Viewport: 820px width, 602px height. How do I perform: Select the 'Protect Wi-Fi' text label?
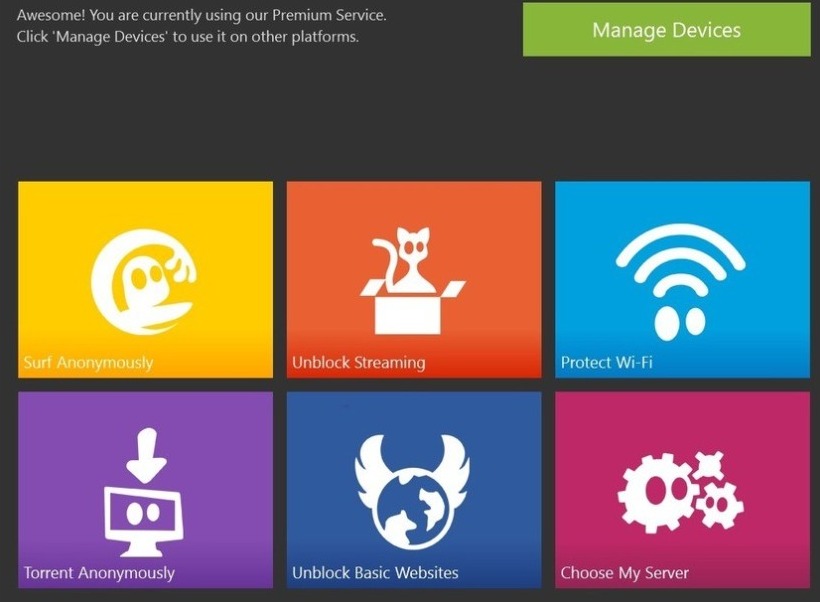coord(606,362)
